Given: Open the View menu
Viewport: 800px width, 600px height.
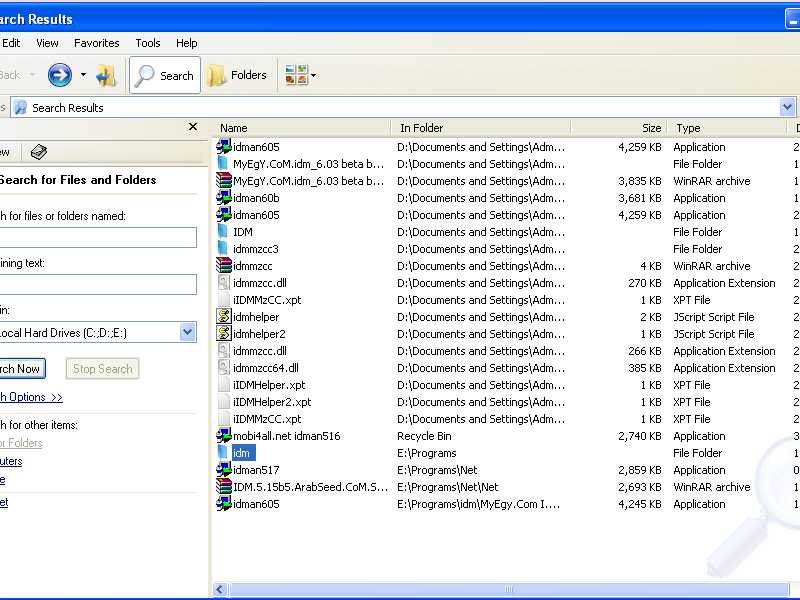Looking at the screenshot, I should pos(47,43).
